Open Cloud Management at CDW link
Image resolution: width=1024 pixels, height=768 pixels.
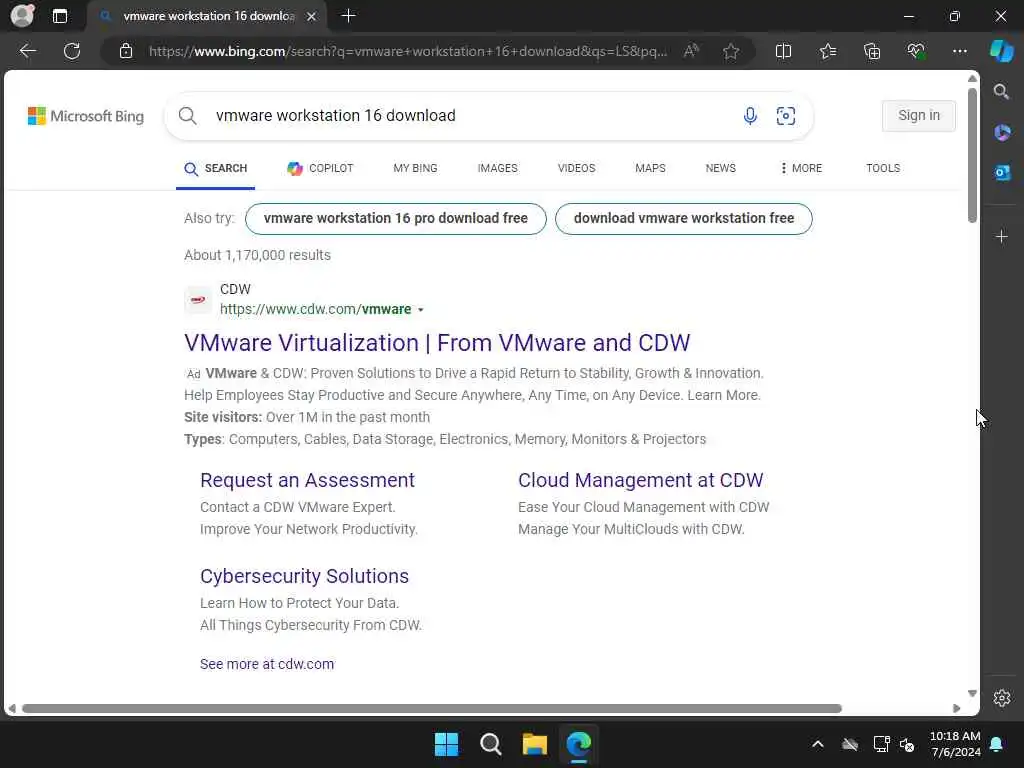pos(640,480)
